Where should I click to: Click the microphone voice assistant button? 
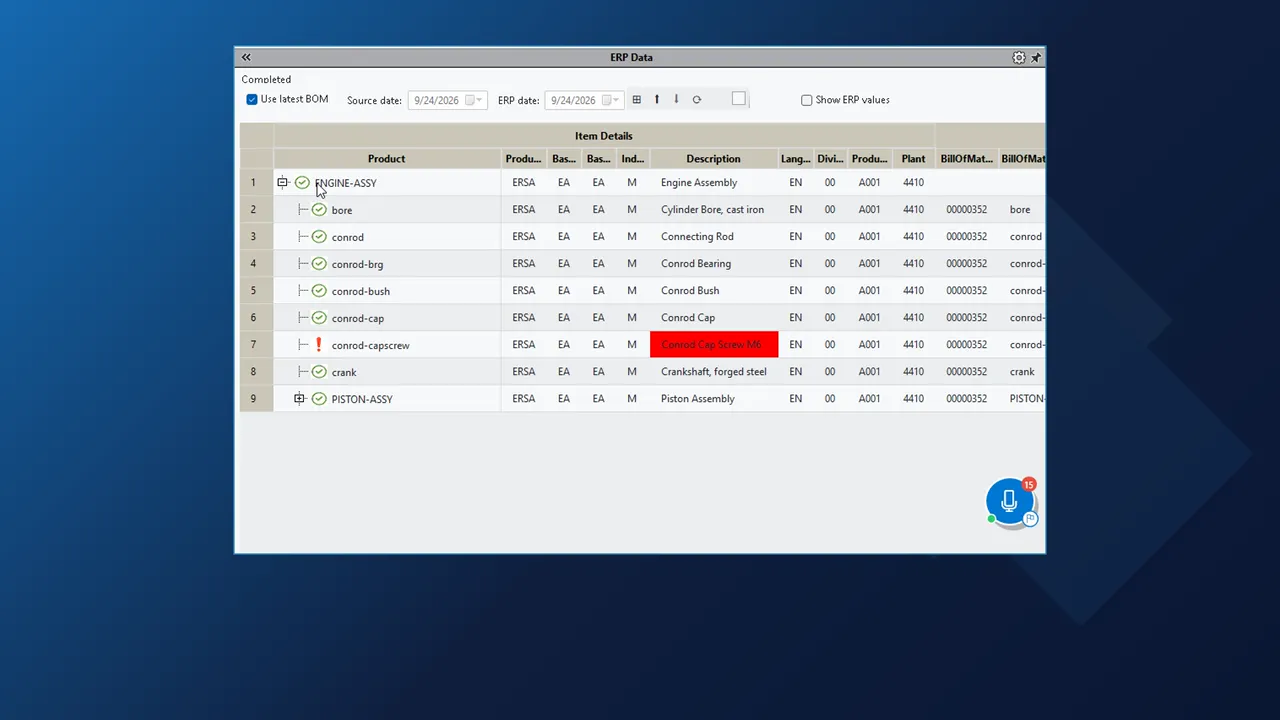click(1009, 502)
